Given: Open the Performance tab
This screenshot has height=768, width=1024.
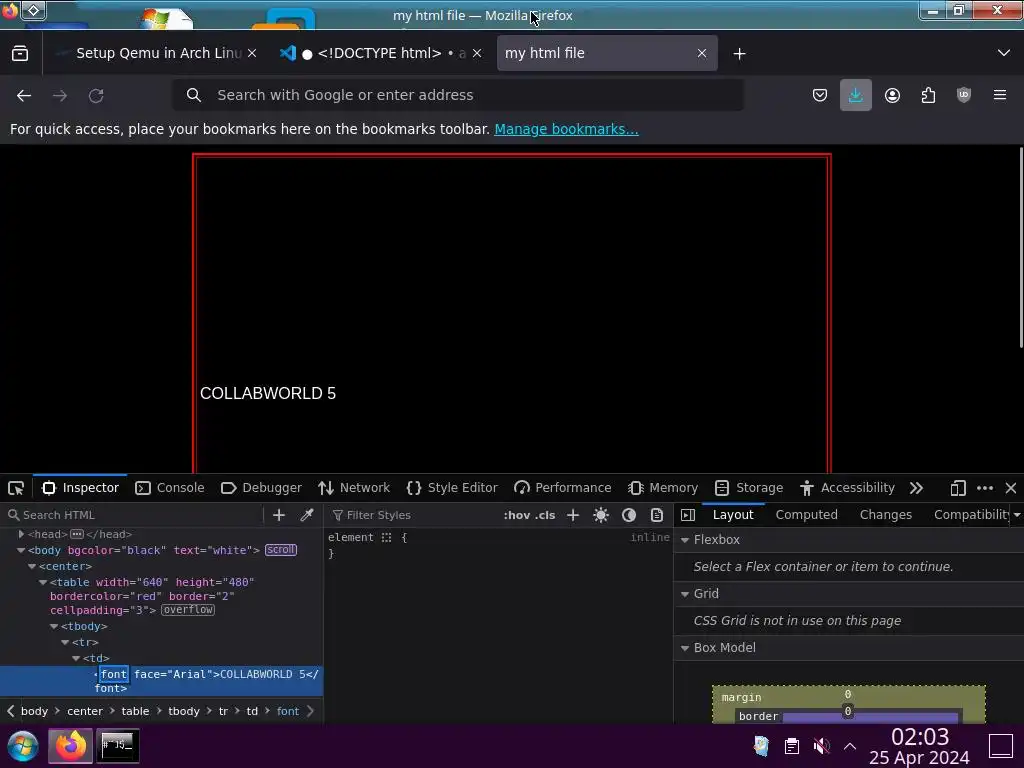Looking at the screenshot, I should tap(562, 488).
